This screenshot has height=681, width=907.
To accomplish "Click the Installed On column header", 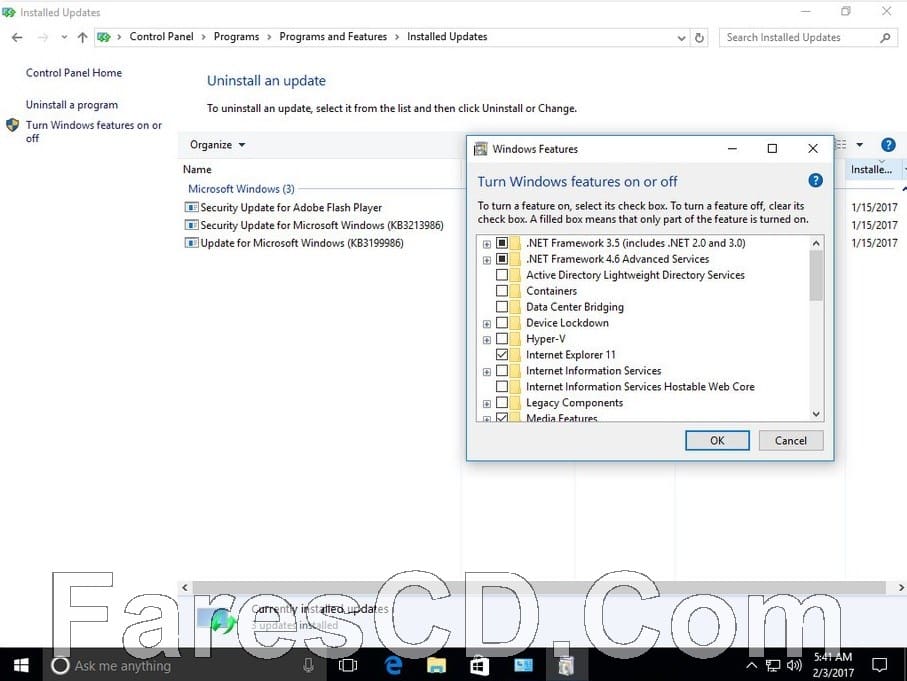I will coord(872,170).
